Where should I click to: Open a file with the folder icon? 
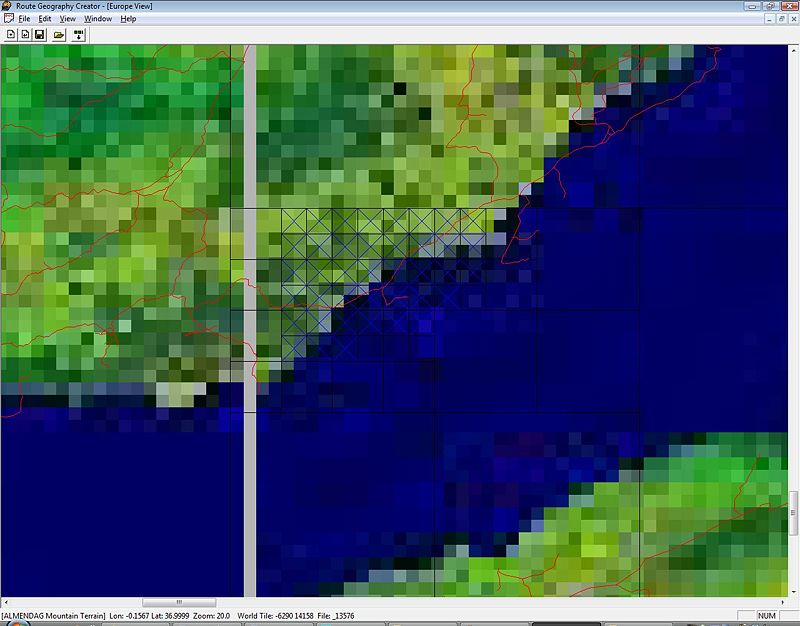click(59, 35)
